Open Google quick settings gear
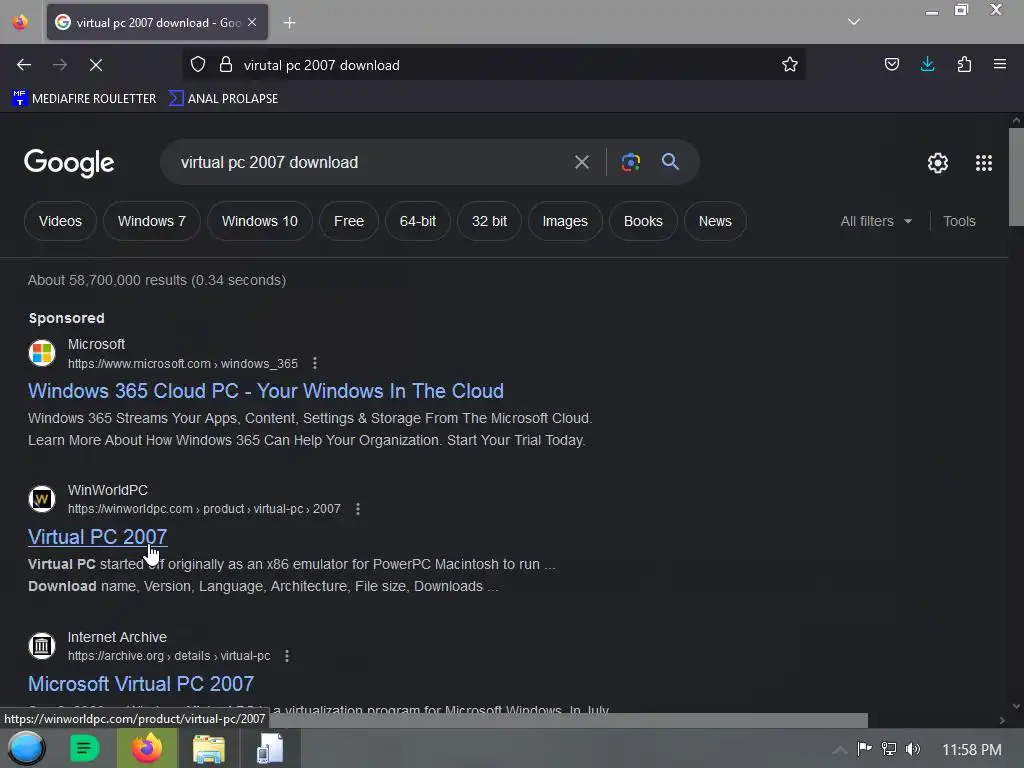 coord(938,163)
